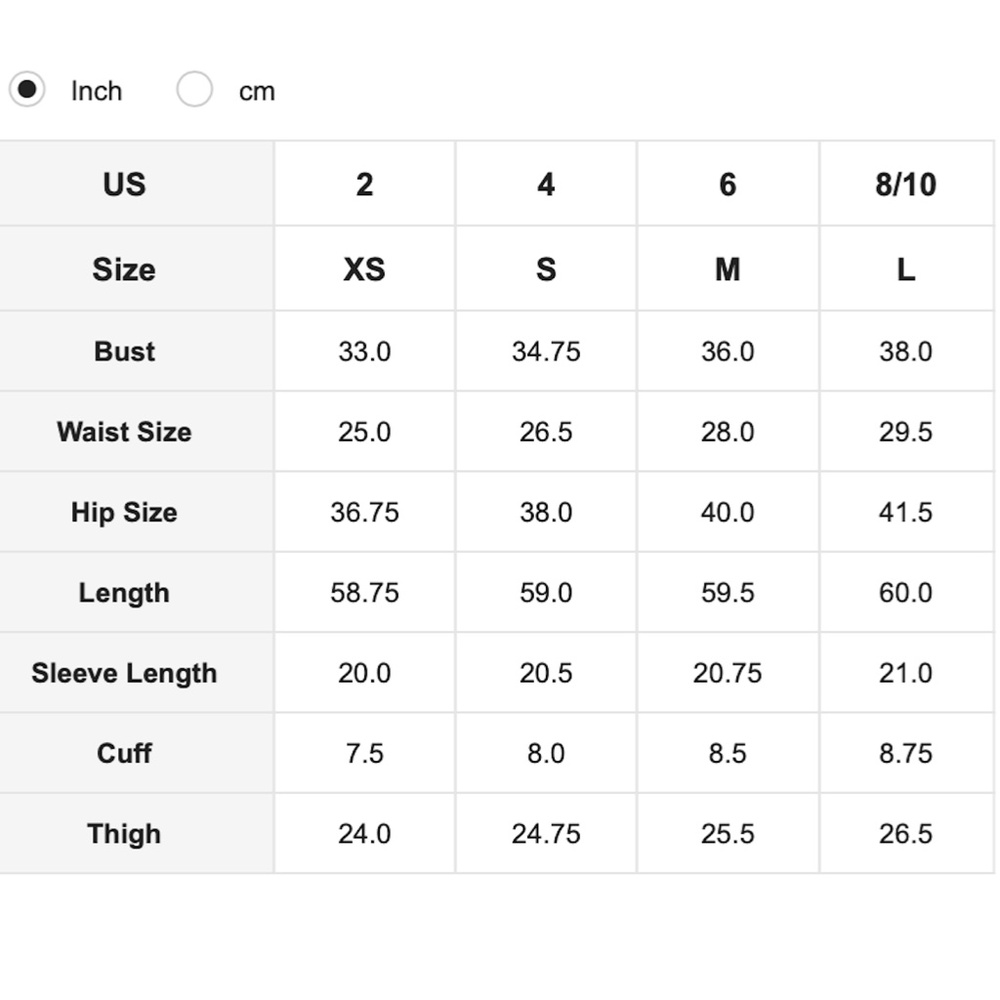Image resolution: width=1000 pixels, height=1000 pixels.
Task: Click the Cuff row label
Action: (x=124, y=753)
